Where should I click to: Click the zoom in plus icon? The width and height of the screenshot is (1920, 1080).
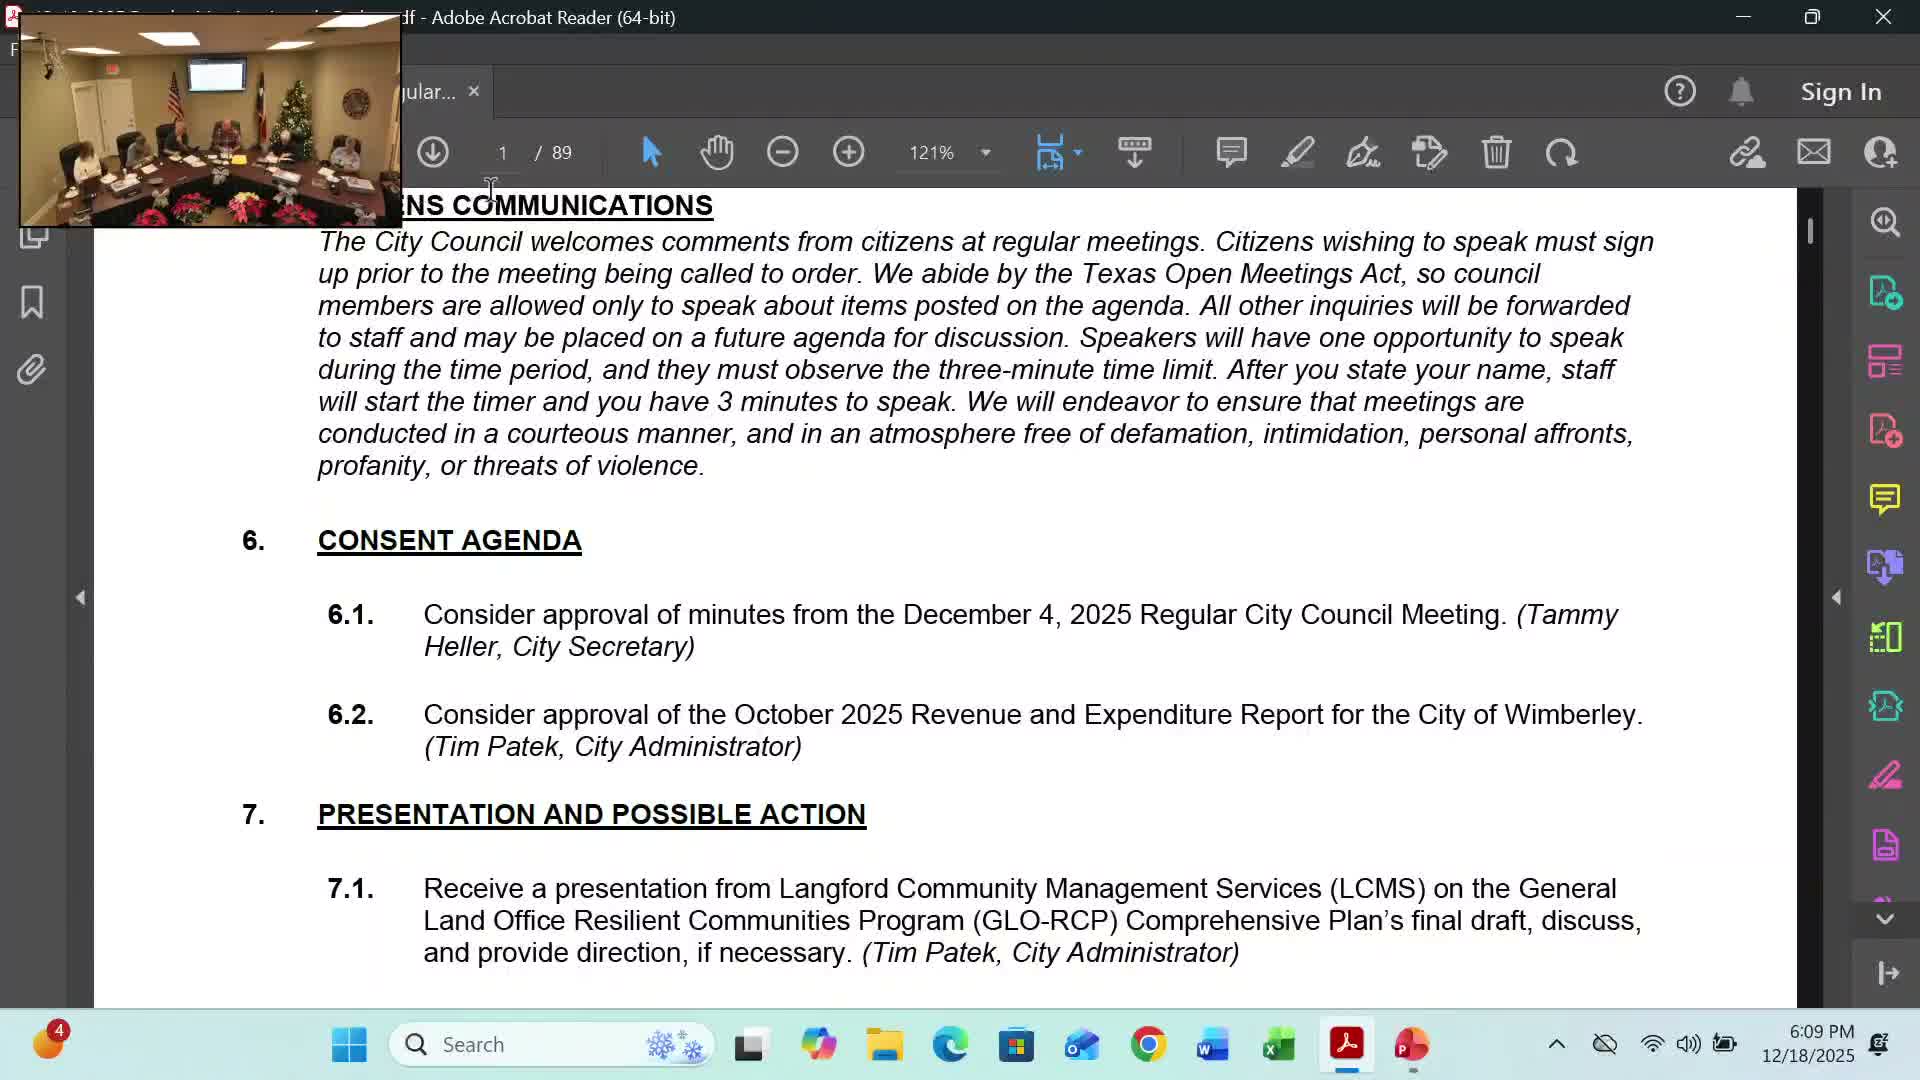coord(848,153)
